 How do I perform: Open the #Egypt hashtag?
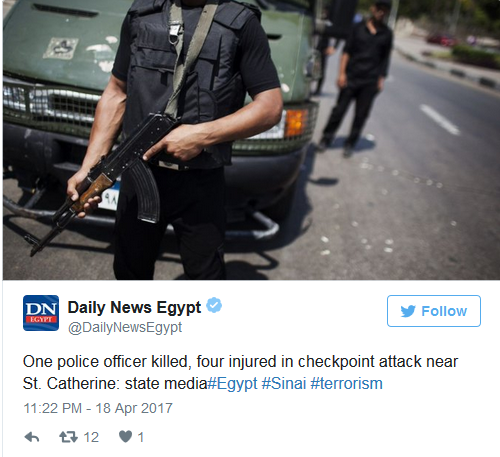(x=232, y=383)
